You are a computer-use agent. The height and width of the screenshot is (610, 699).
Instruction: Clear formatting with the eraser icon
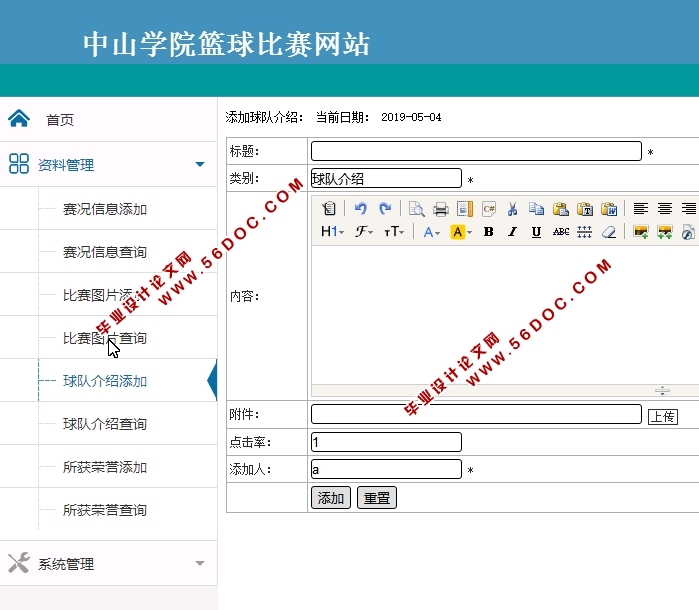pyautogui.click(x=609, y=232)
